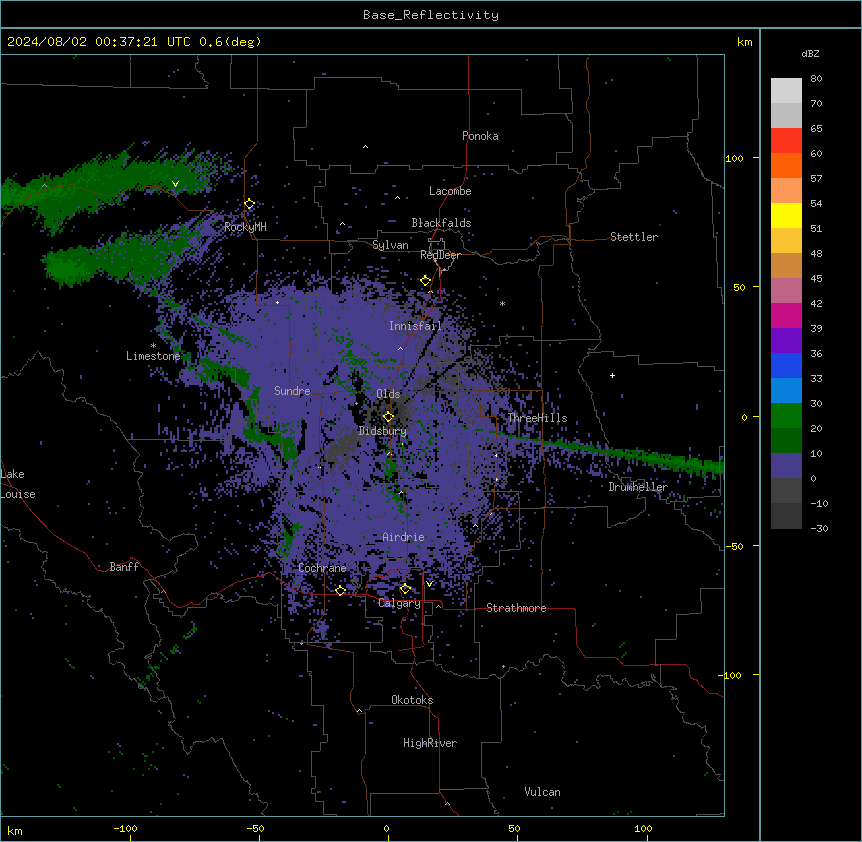Click the 0.6(deg) elevation angle text
862x842 pixels.
230,42
